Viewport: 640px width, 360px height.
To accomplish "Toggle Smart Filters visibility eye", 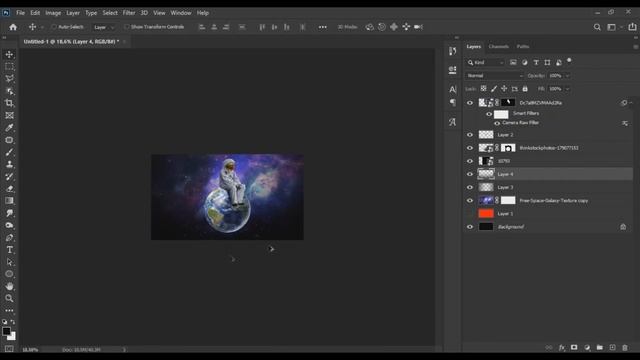I will tap(489, 114).
